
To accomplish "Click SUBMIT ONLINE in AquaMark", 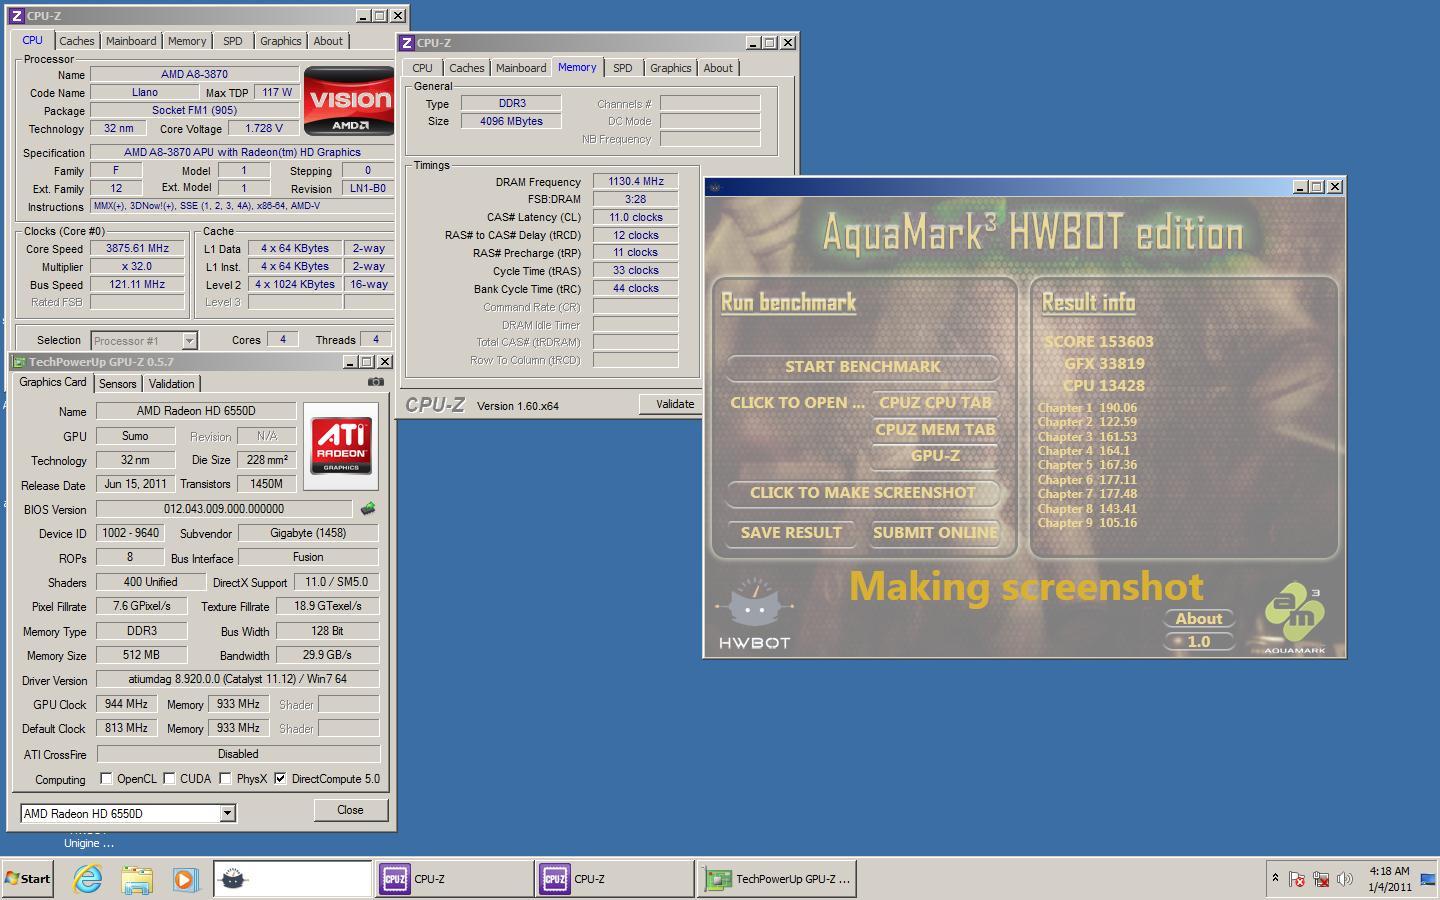I will pos(935,533).
